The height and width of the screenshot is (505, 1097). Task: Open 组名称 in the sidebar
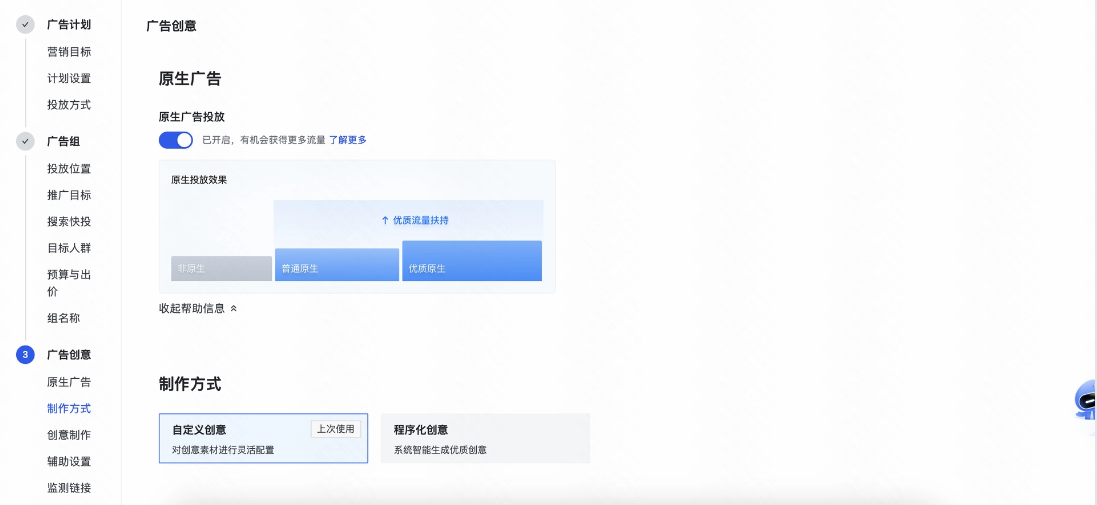63,318
